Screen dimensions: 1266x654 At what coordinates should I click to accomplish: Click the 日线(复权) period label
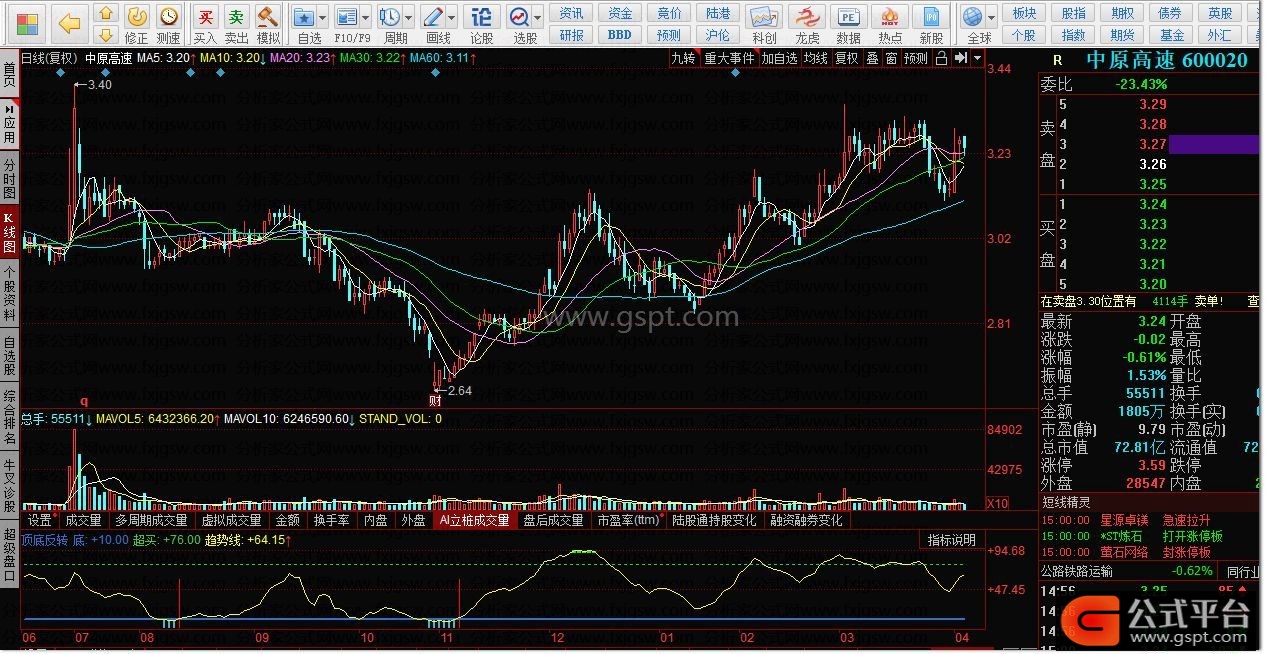(49, 58)
